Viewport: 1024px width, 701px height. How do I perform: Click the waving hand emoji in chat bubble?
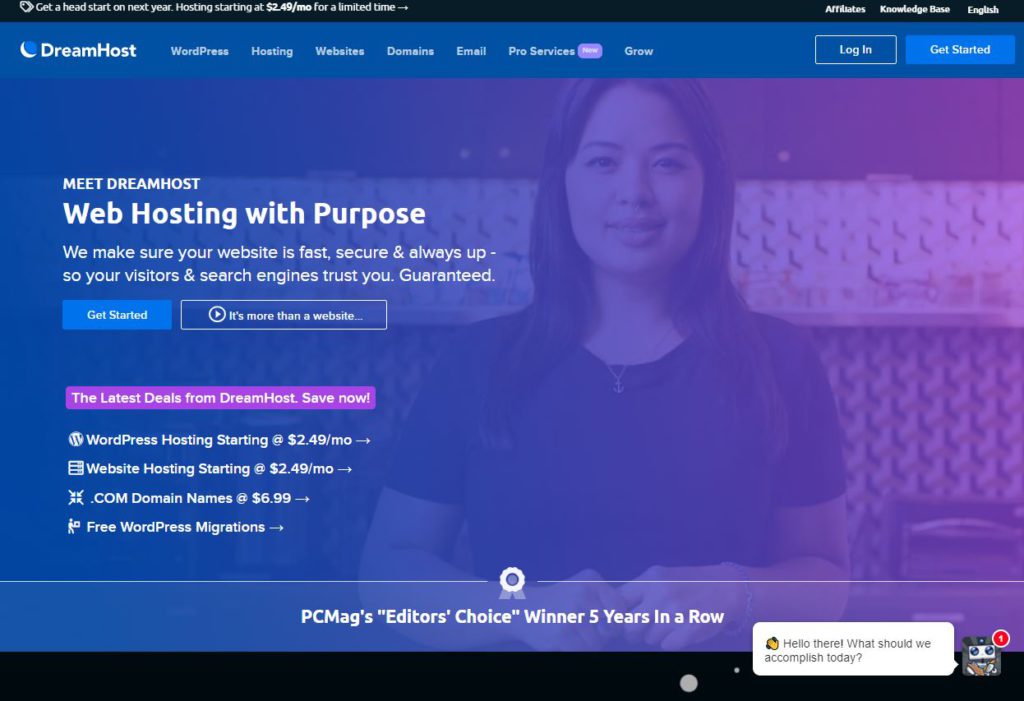click(772, 644)
